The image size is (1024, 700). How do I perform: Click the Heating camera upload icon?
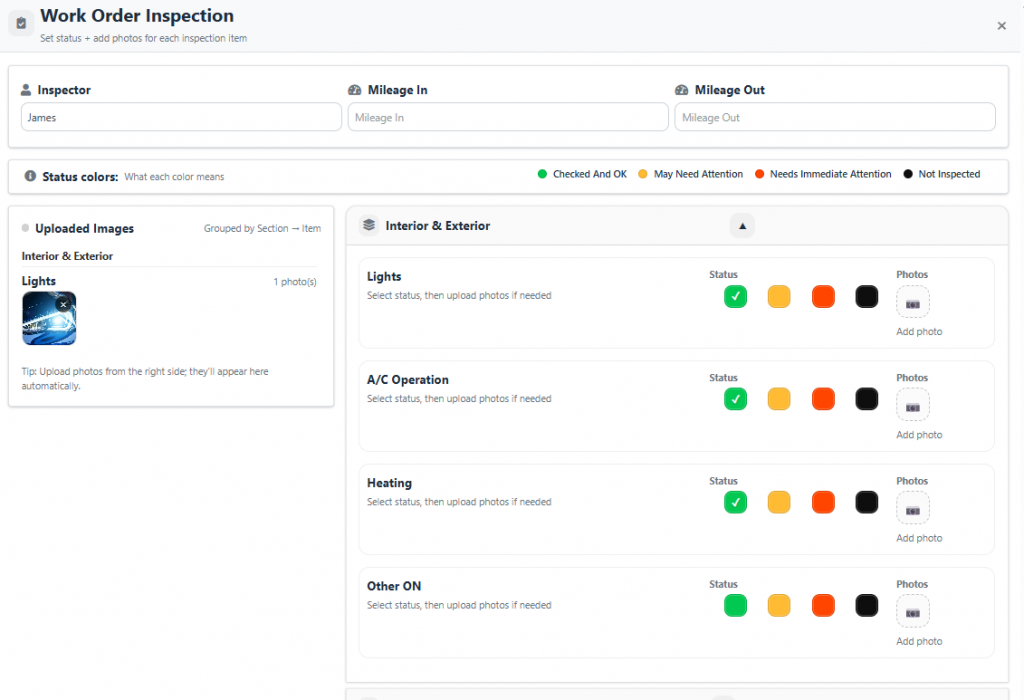pyautogui.click(x=912, y=509)
